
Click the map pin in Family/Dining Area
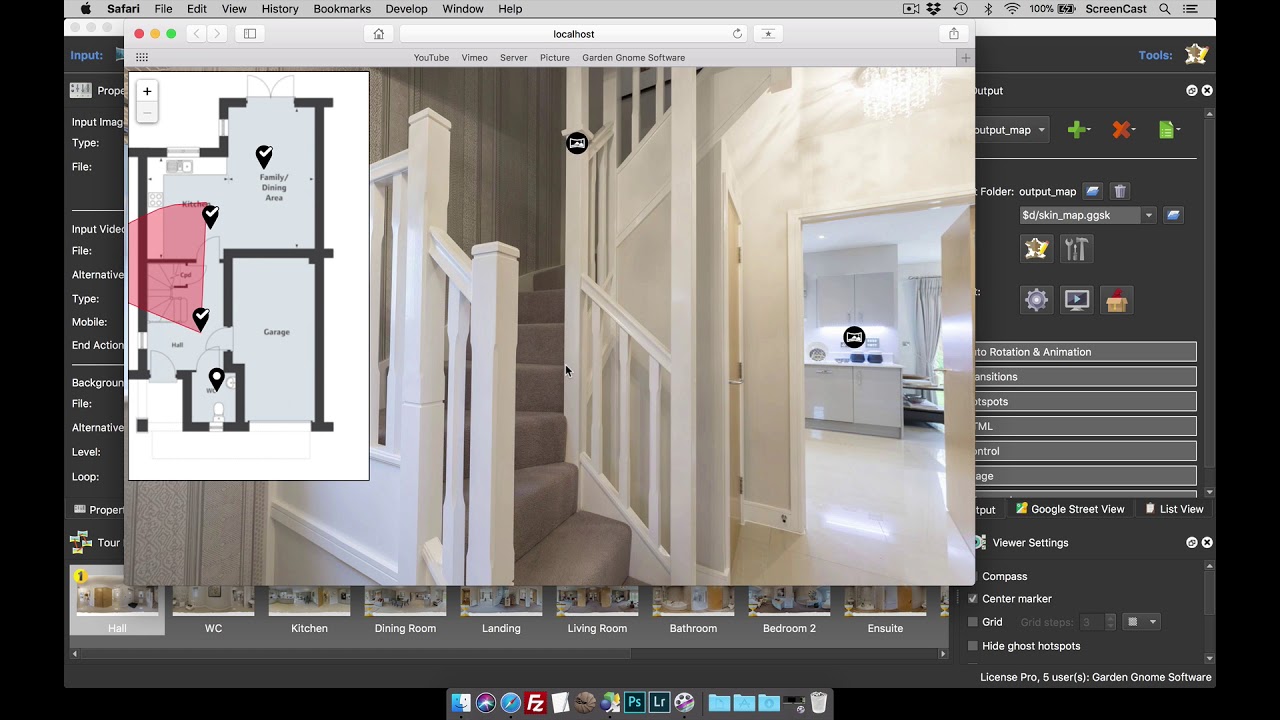(264, 156)
